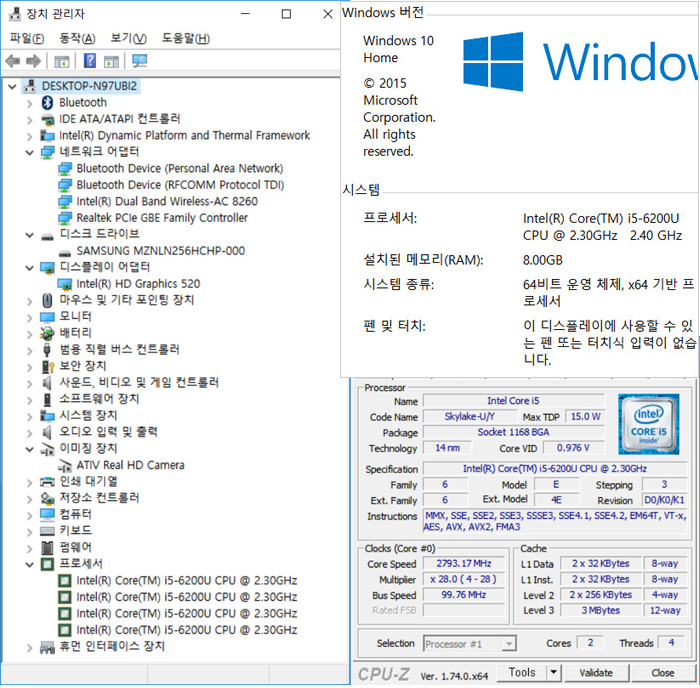Open the 파일(F) menu
Screen dimensions: 700x688
point(27,38)
